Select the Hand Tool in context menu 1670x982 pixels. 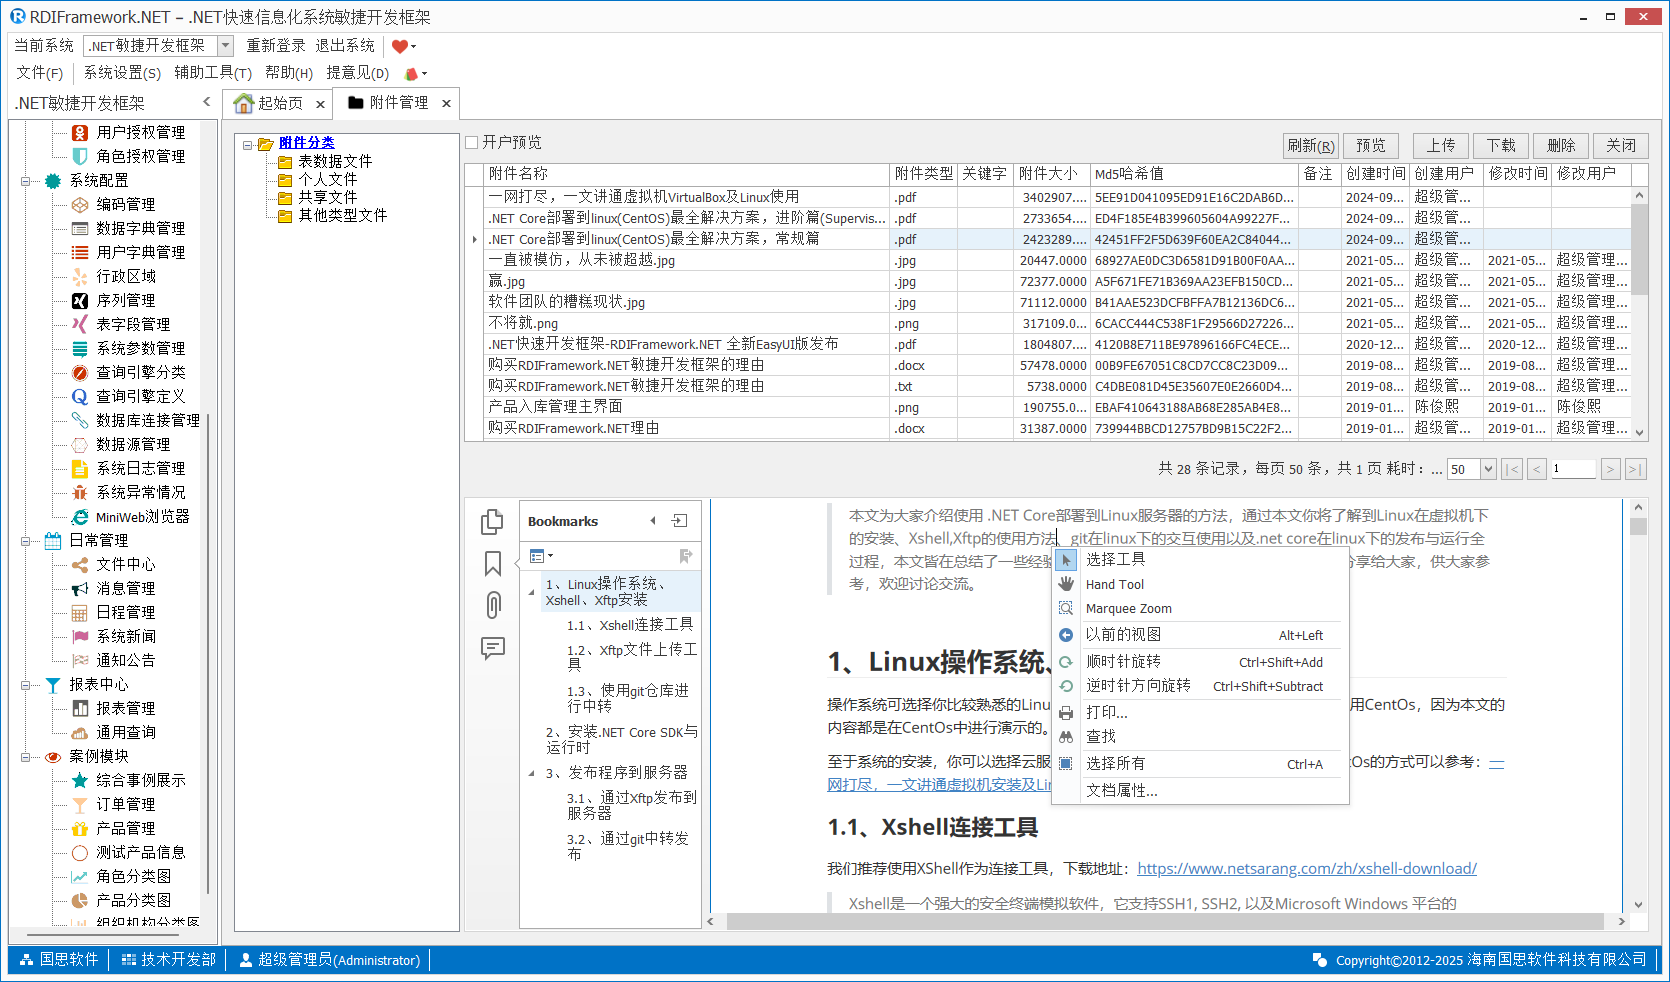(x=1114, y=585)
